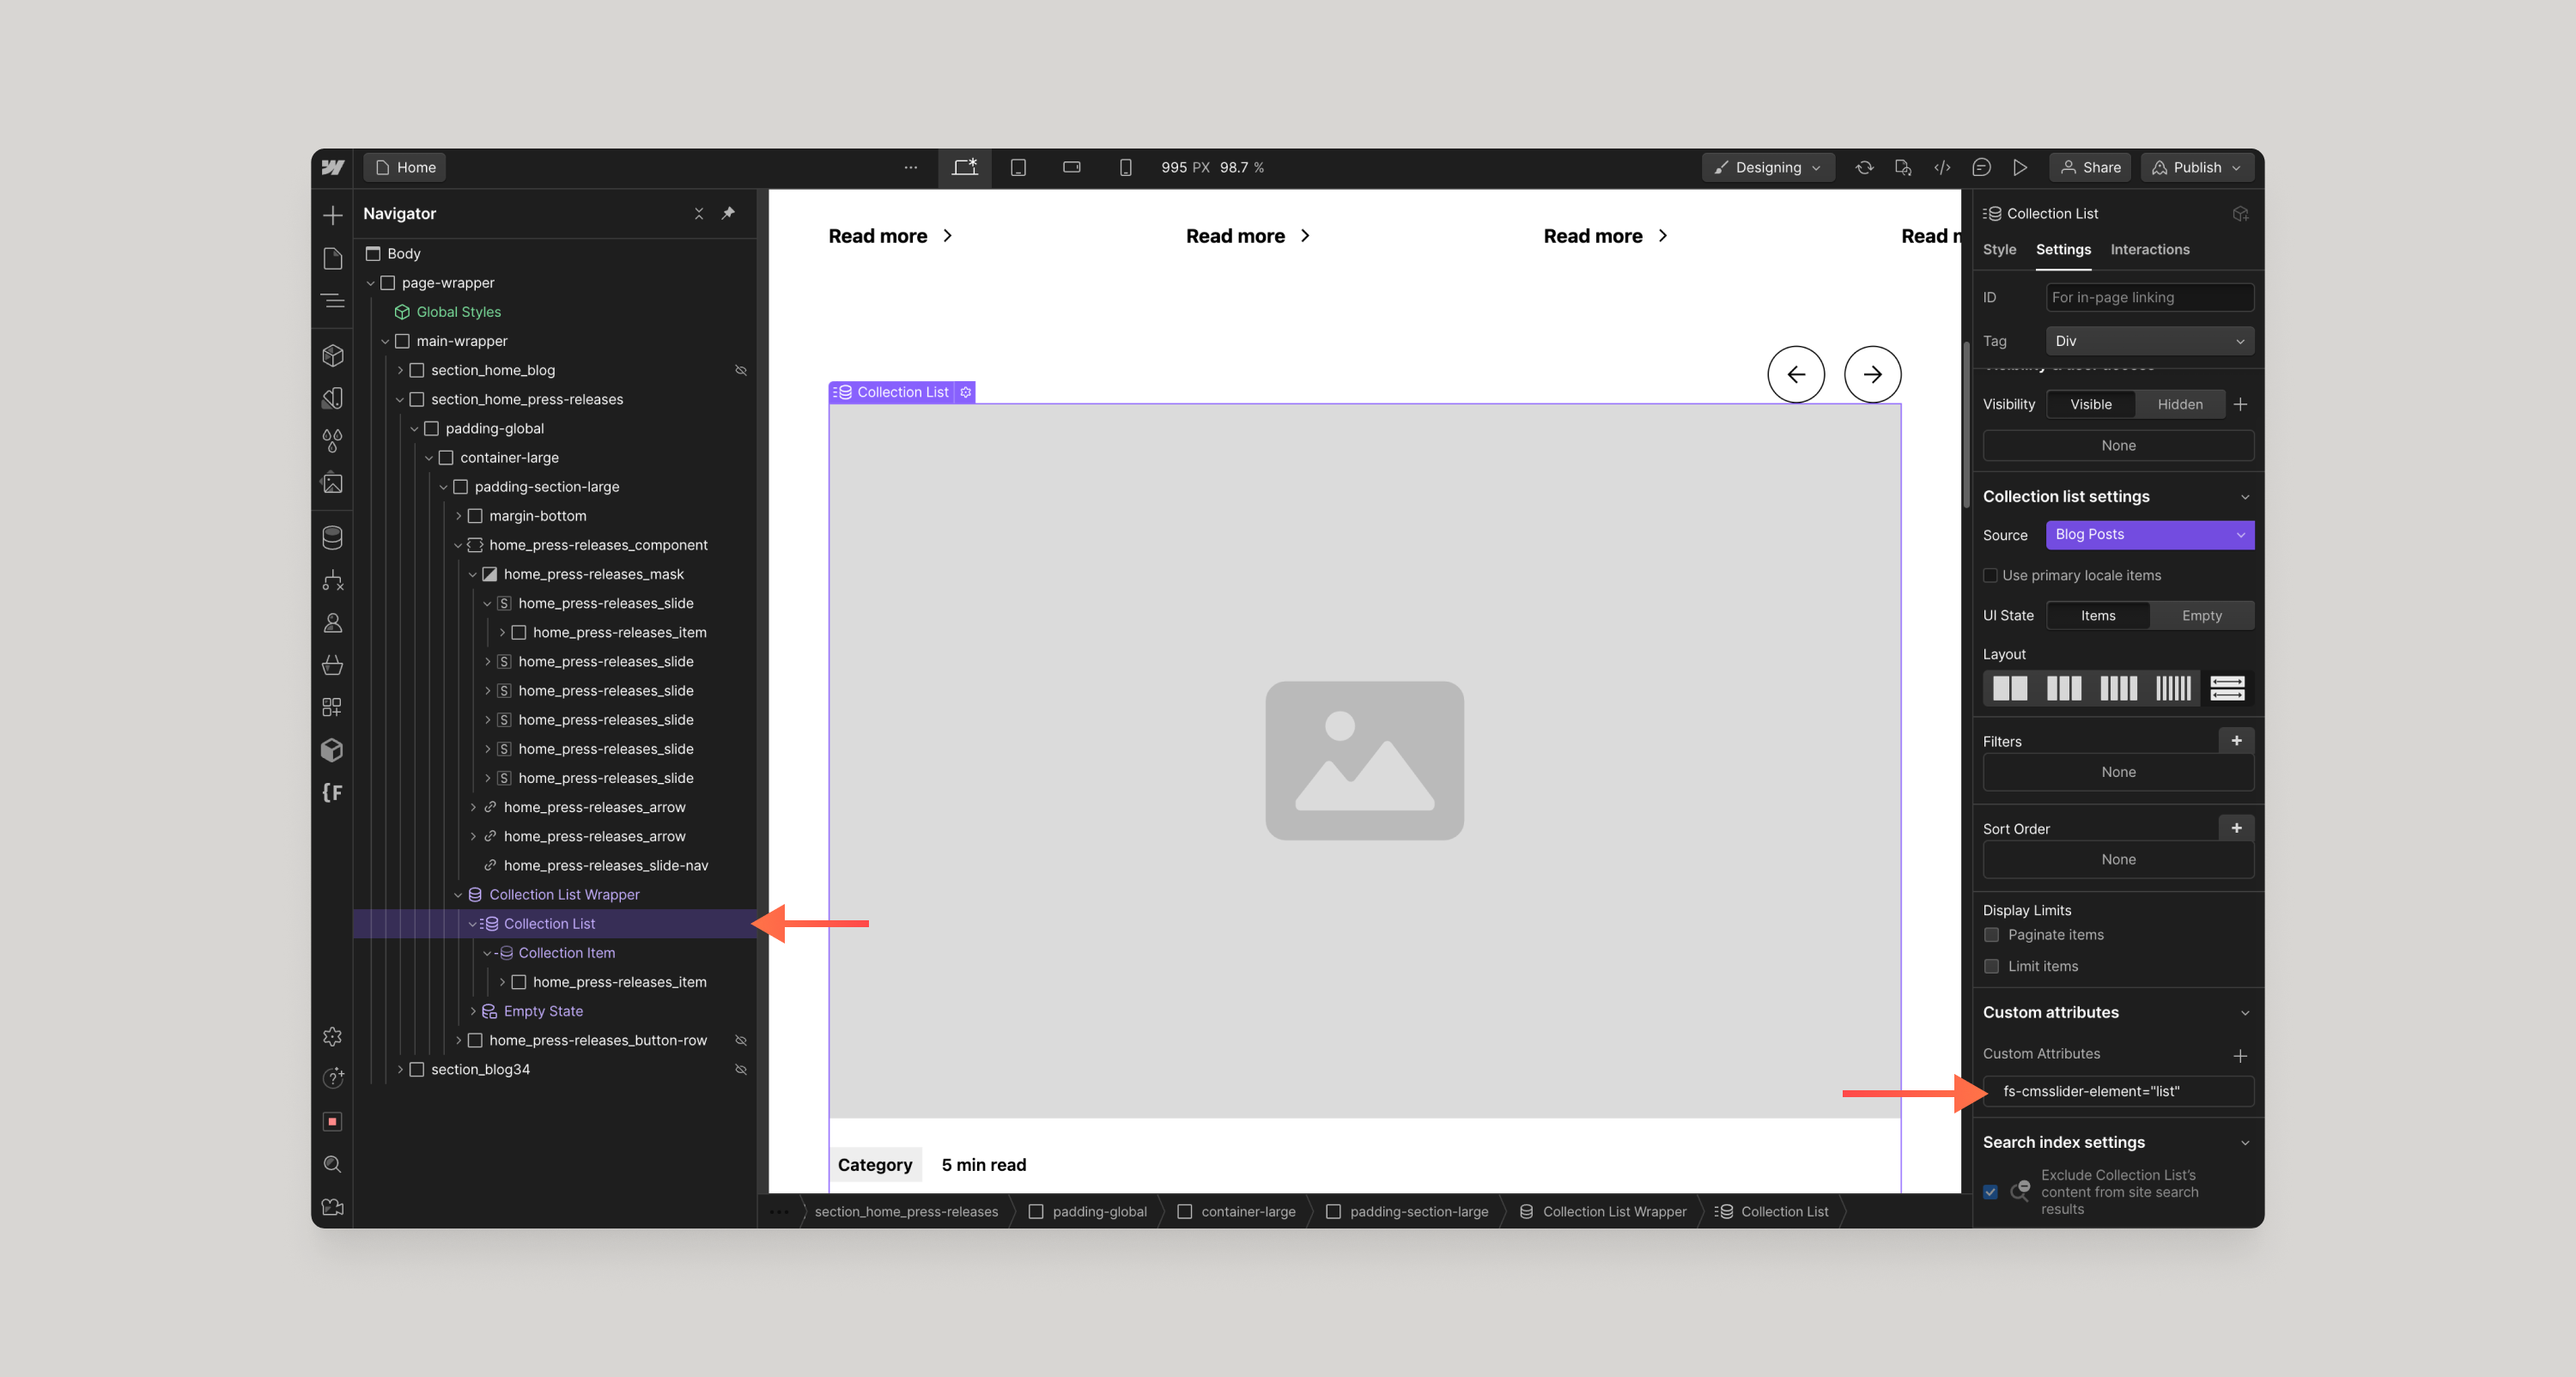
Task: Open the Search magnifier icon
Action: coord(333,1164)
